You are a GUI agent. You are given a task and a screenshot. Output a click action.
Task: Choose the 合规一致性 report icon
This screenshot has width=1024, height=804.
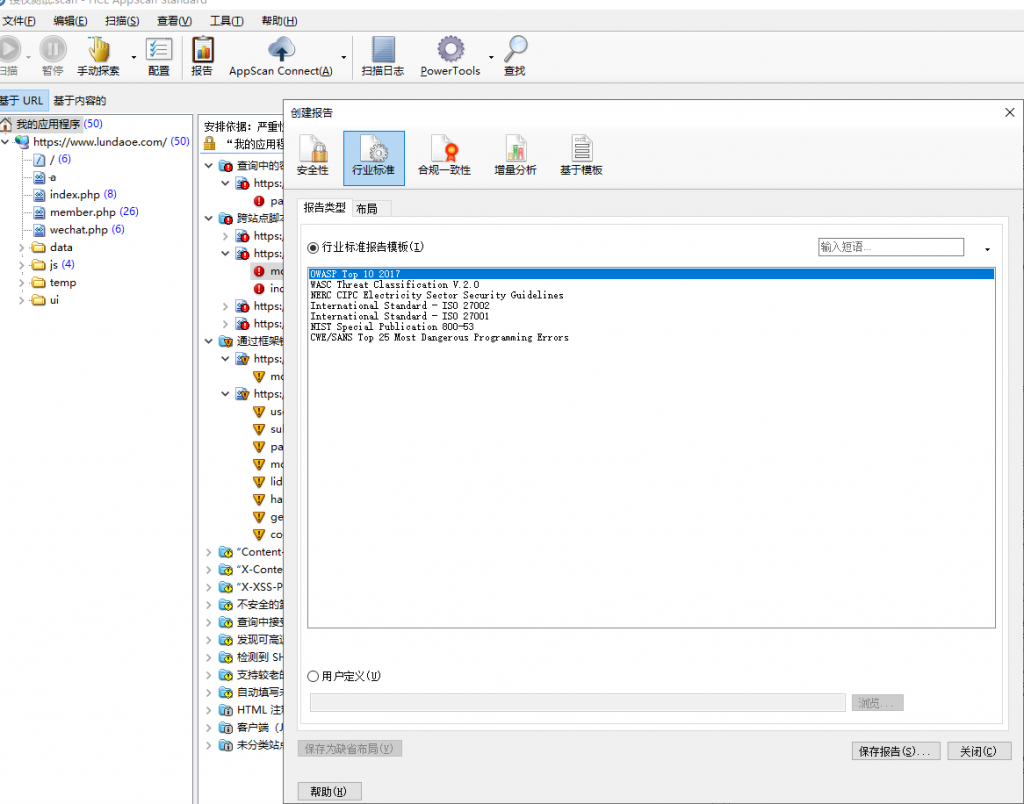444,157
